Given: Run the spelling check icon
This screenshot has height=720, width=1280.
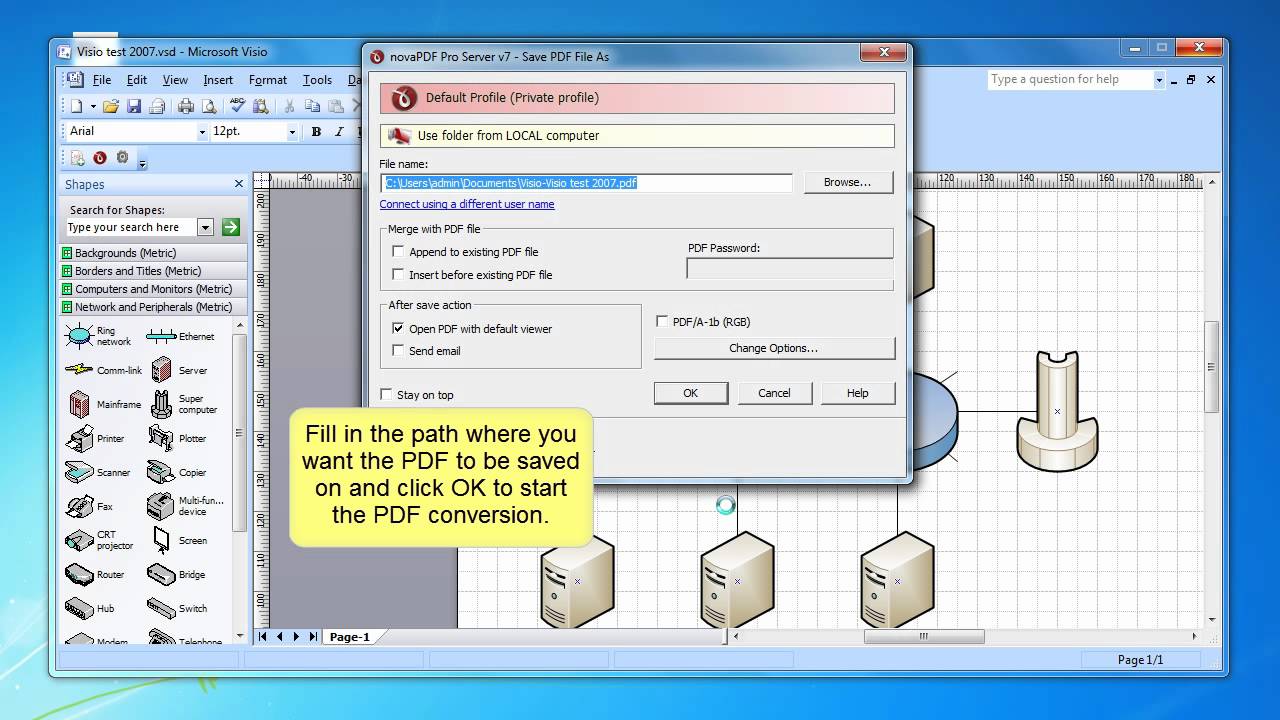Looking at the screenshot, I should (238, 105).
